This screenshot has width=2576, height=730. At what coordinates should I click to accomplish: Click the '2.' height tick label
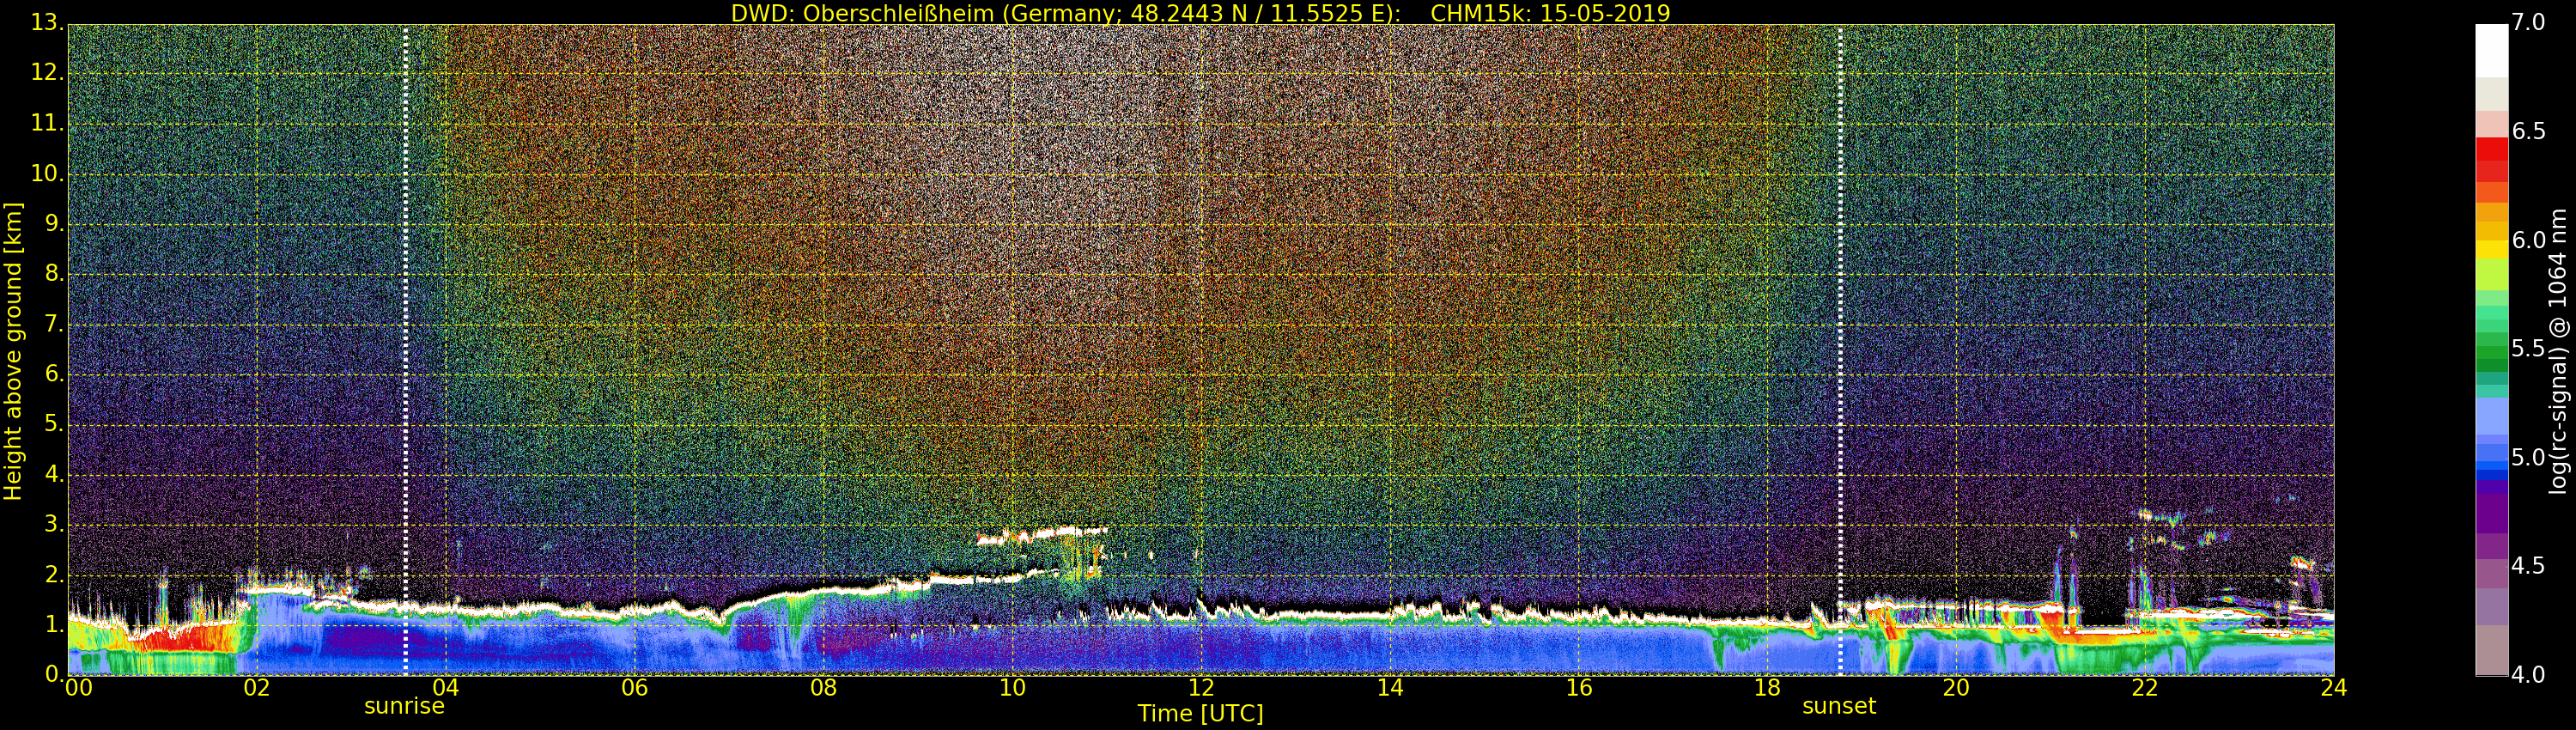click(54, 574)
